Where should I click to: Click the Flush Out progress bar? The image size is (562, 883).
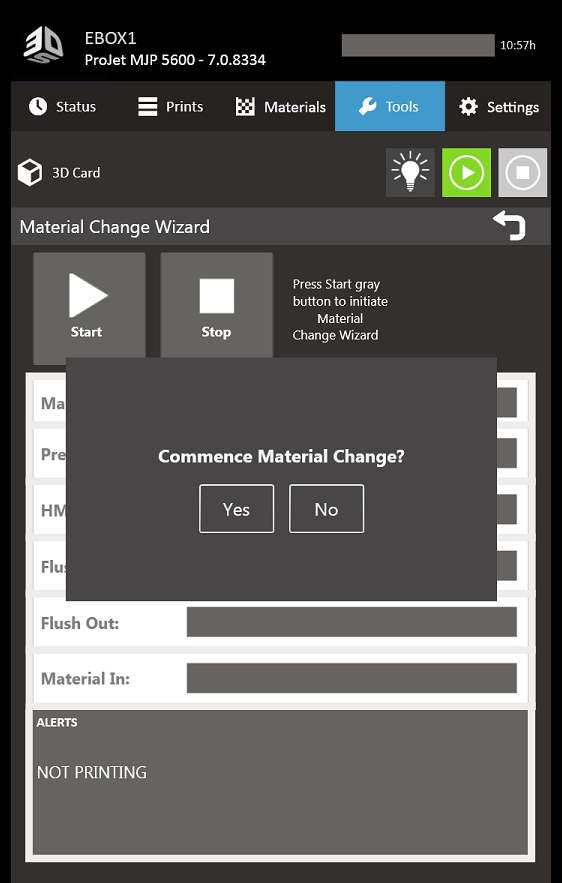pyautogui.click(x=352, y=622)
